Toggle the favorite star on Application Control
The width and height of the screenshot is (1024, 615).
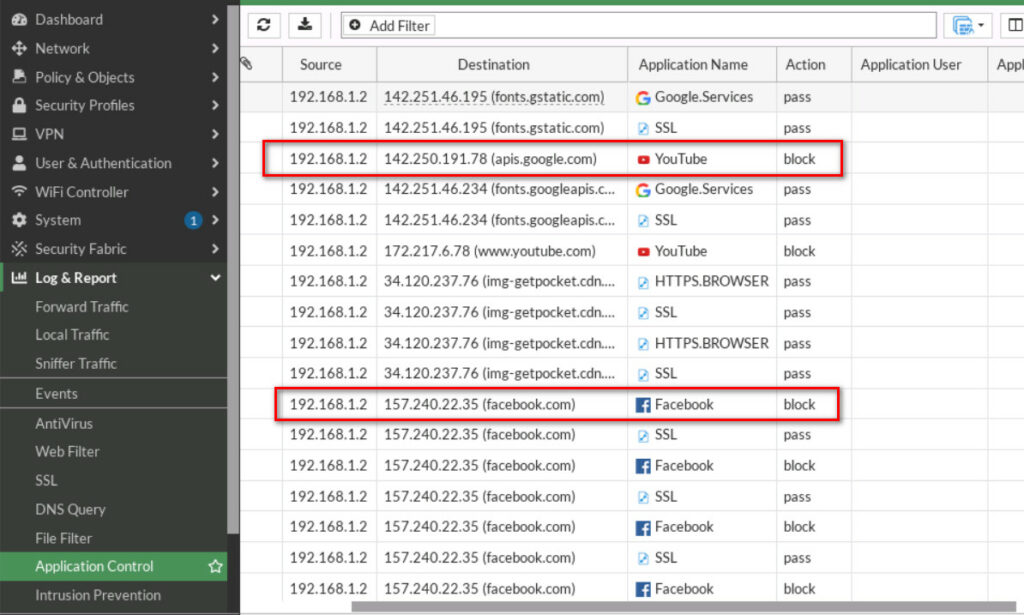coord(215,566)
